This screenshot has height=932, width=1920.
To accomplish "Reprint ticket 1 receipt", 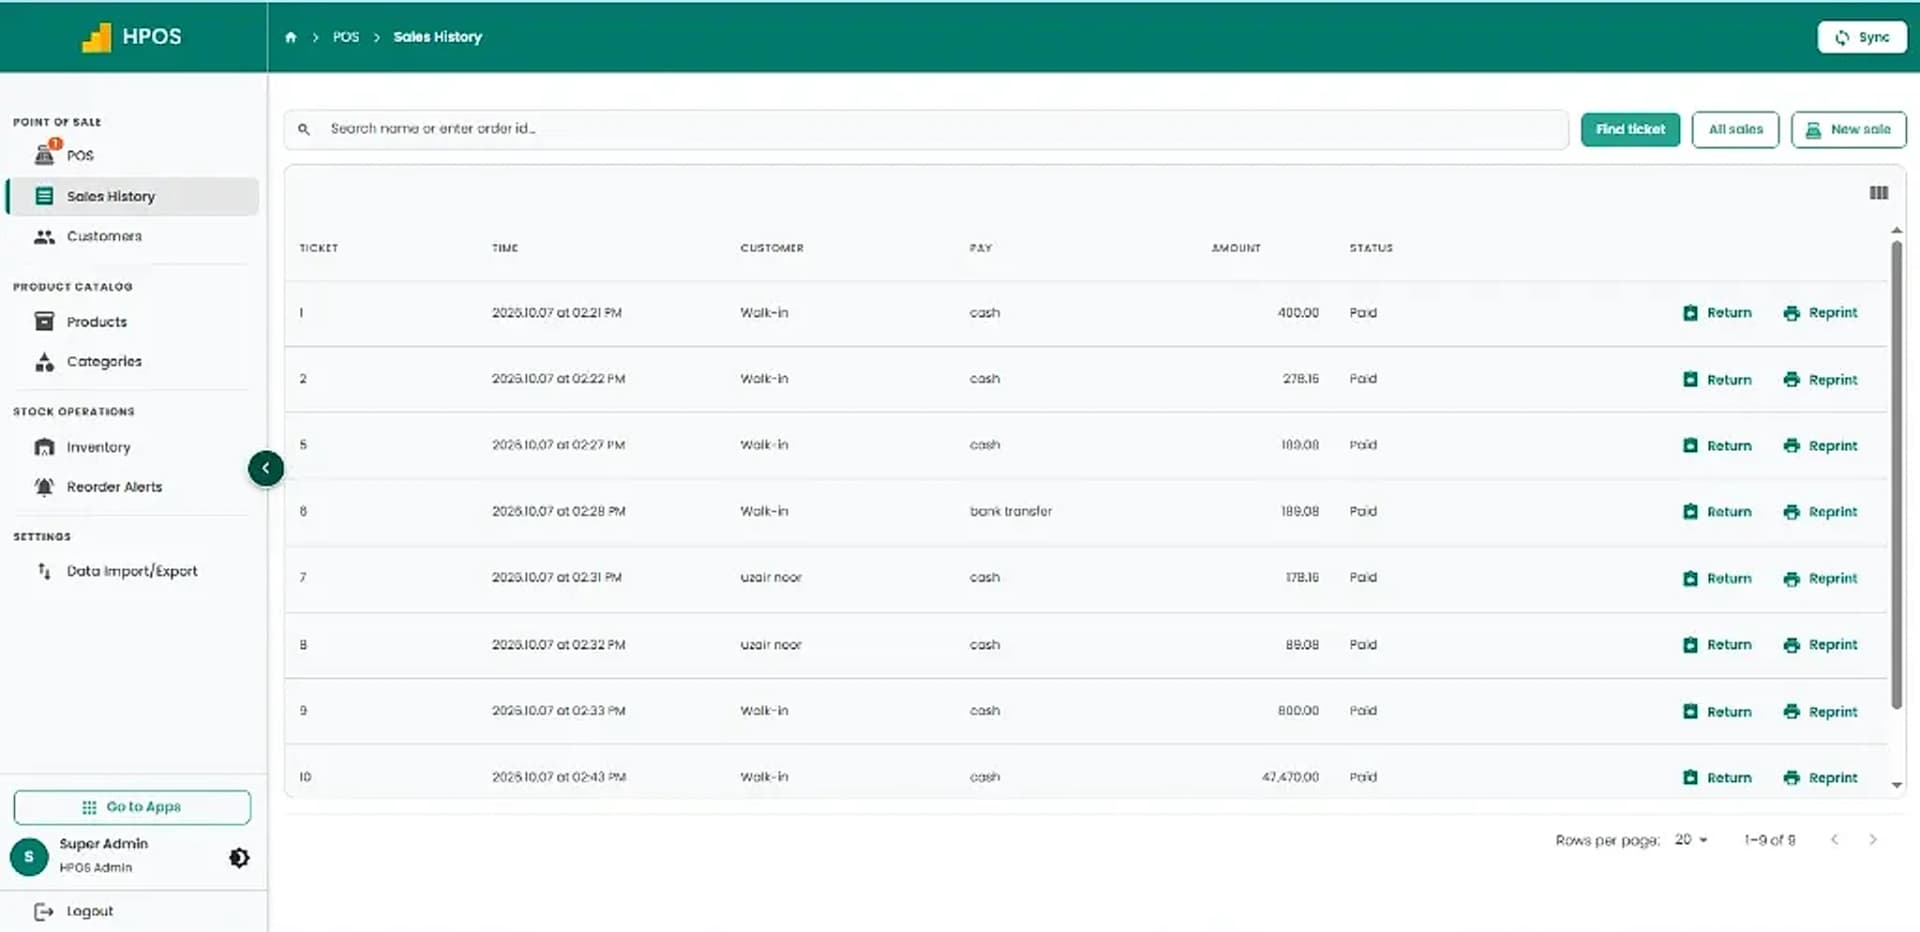I will (1820, 313).
